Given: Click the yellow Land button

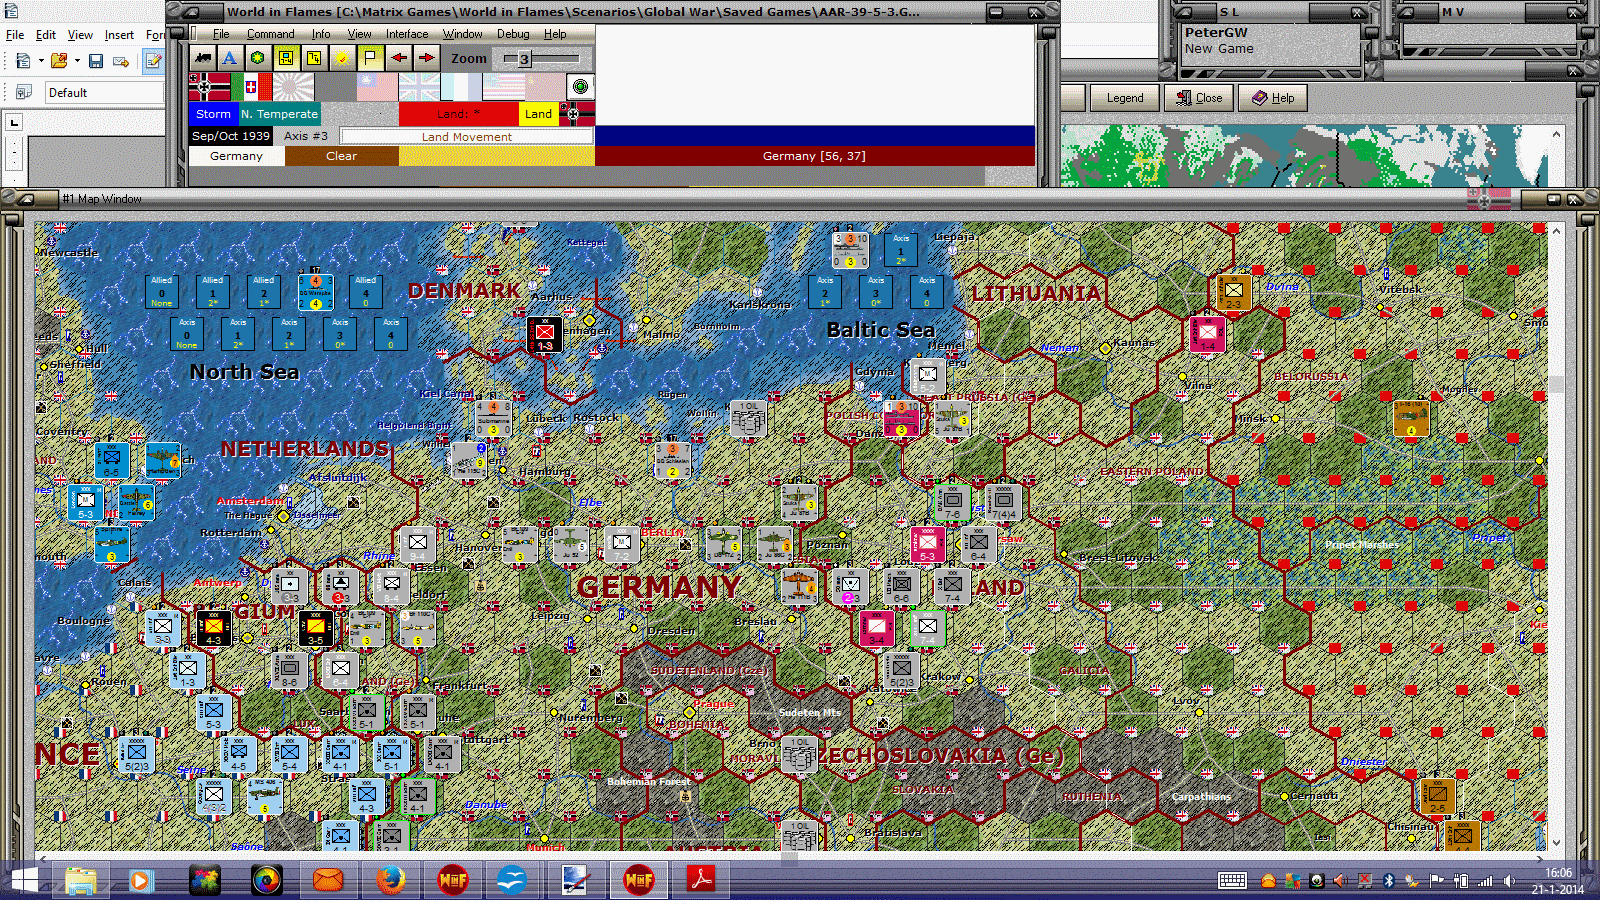Looking at the screenshot, I should pyautogui.click(x=539, y=114).
